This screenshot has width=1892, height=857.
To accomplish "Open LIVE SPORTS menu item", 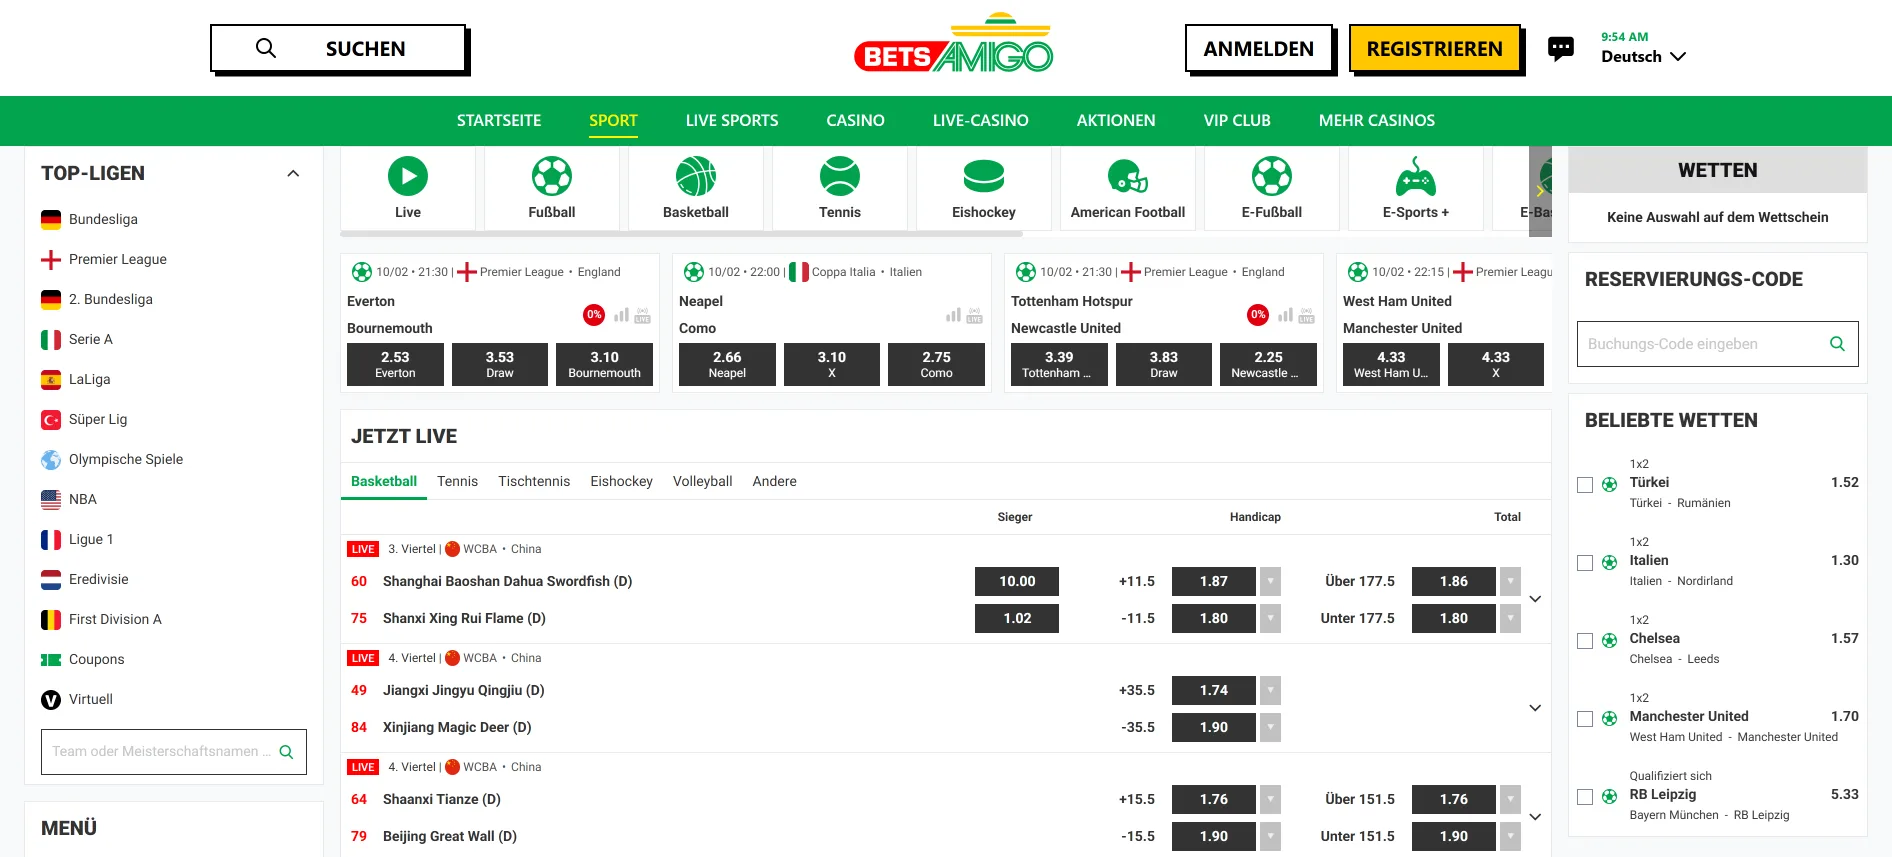I will point(732,120).
